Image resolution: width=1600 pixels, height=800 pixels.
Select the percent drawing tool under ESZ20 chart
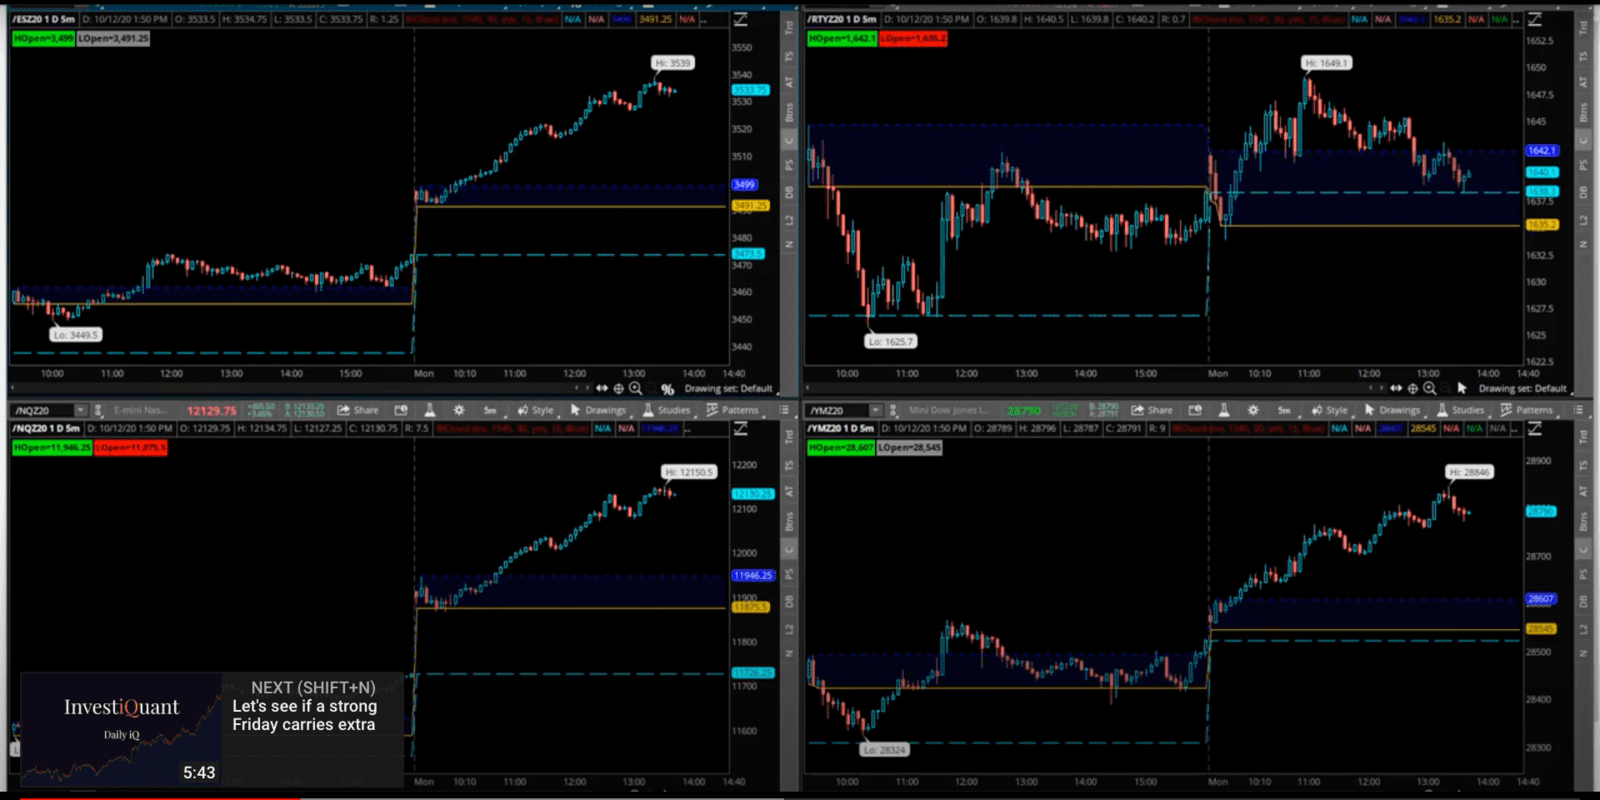click(667, 389)
